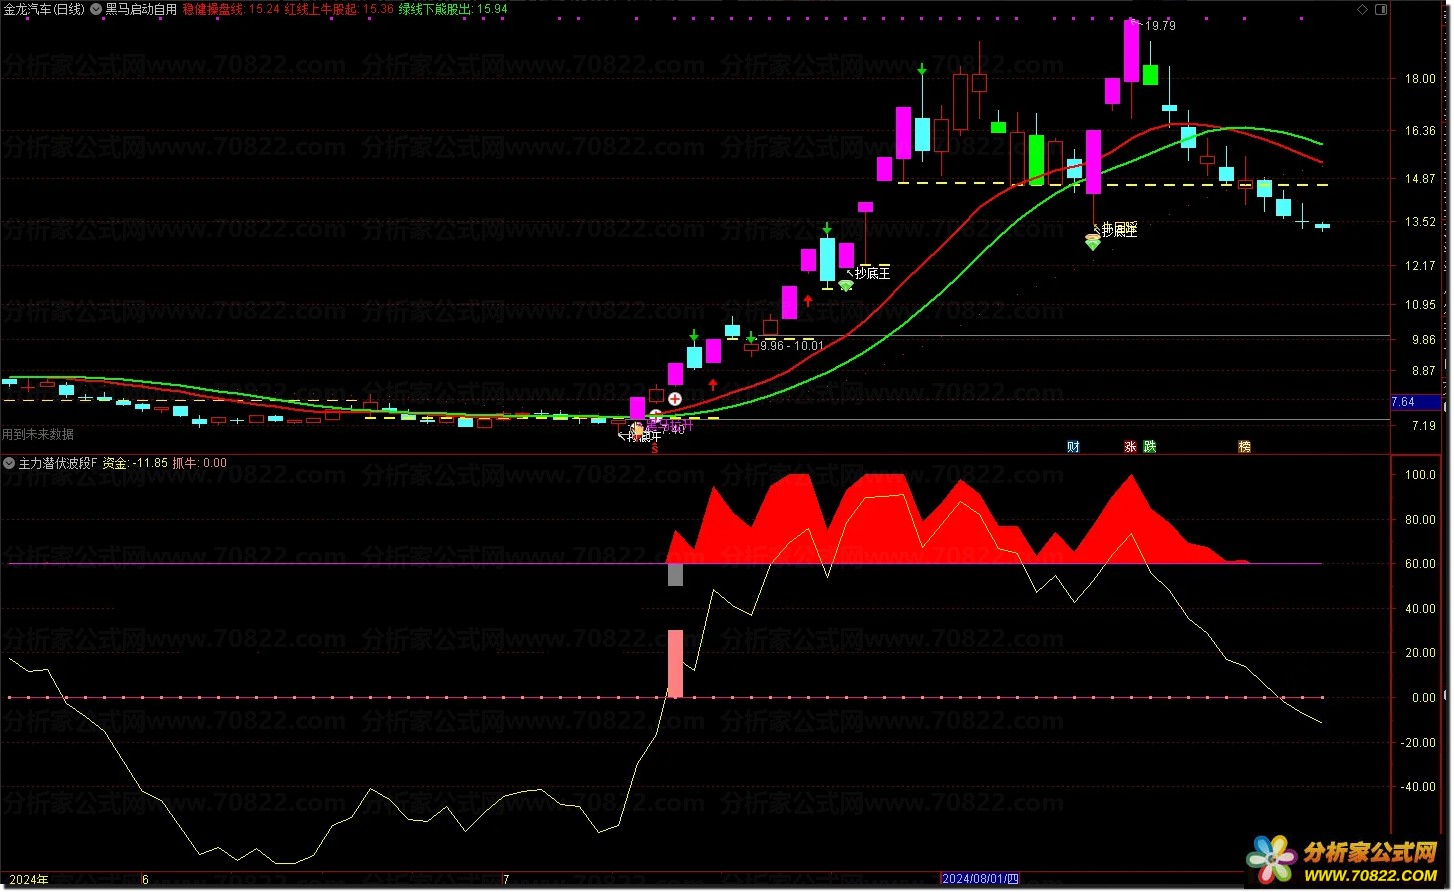Click the gem icon beside 抄底王 label
Viewport: 1454px width, 892px height.
pos(846,286)
